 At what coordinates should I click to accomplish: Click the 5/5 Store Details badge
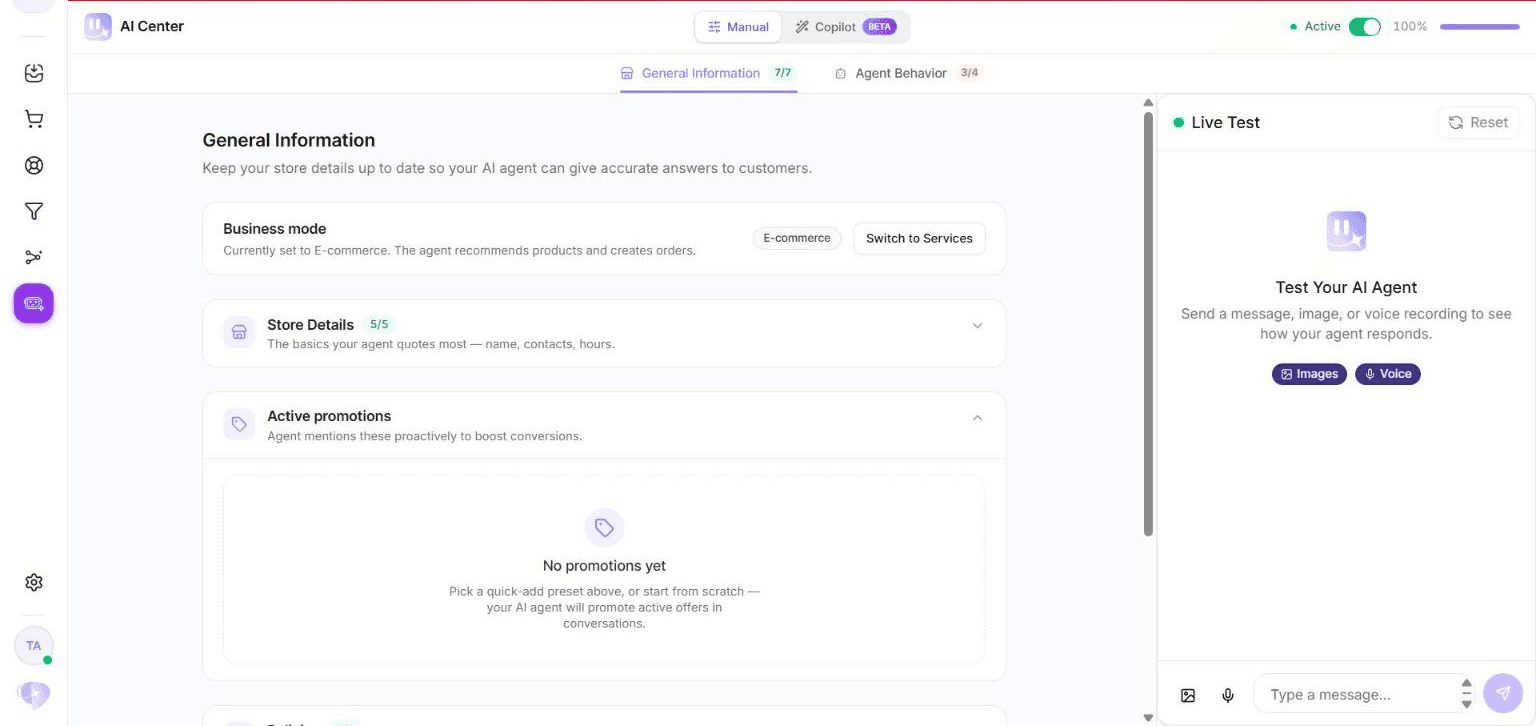point(379,325)
